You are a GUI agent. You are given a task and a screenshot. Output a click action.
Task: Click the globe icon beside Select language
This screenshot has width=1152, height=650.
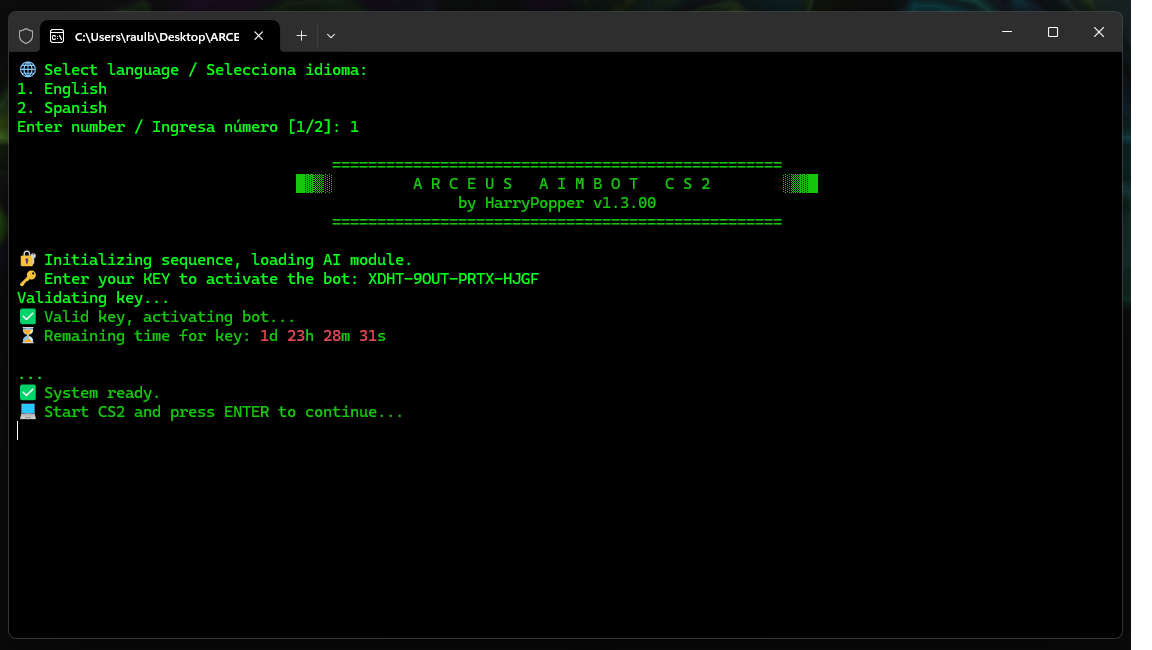click(x=27, y=70)
